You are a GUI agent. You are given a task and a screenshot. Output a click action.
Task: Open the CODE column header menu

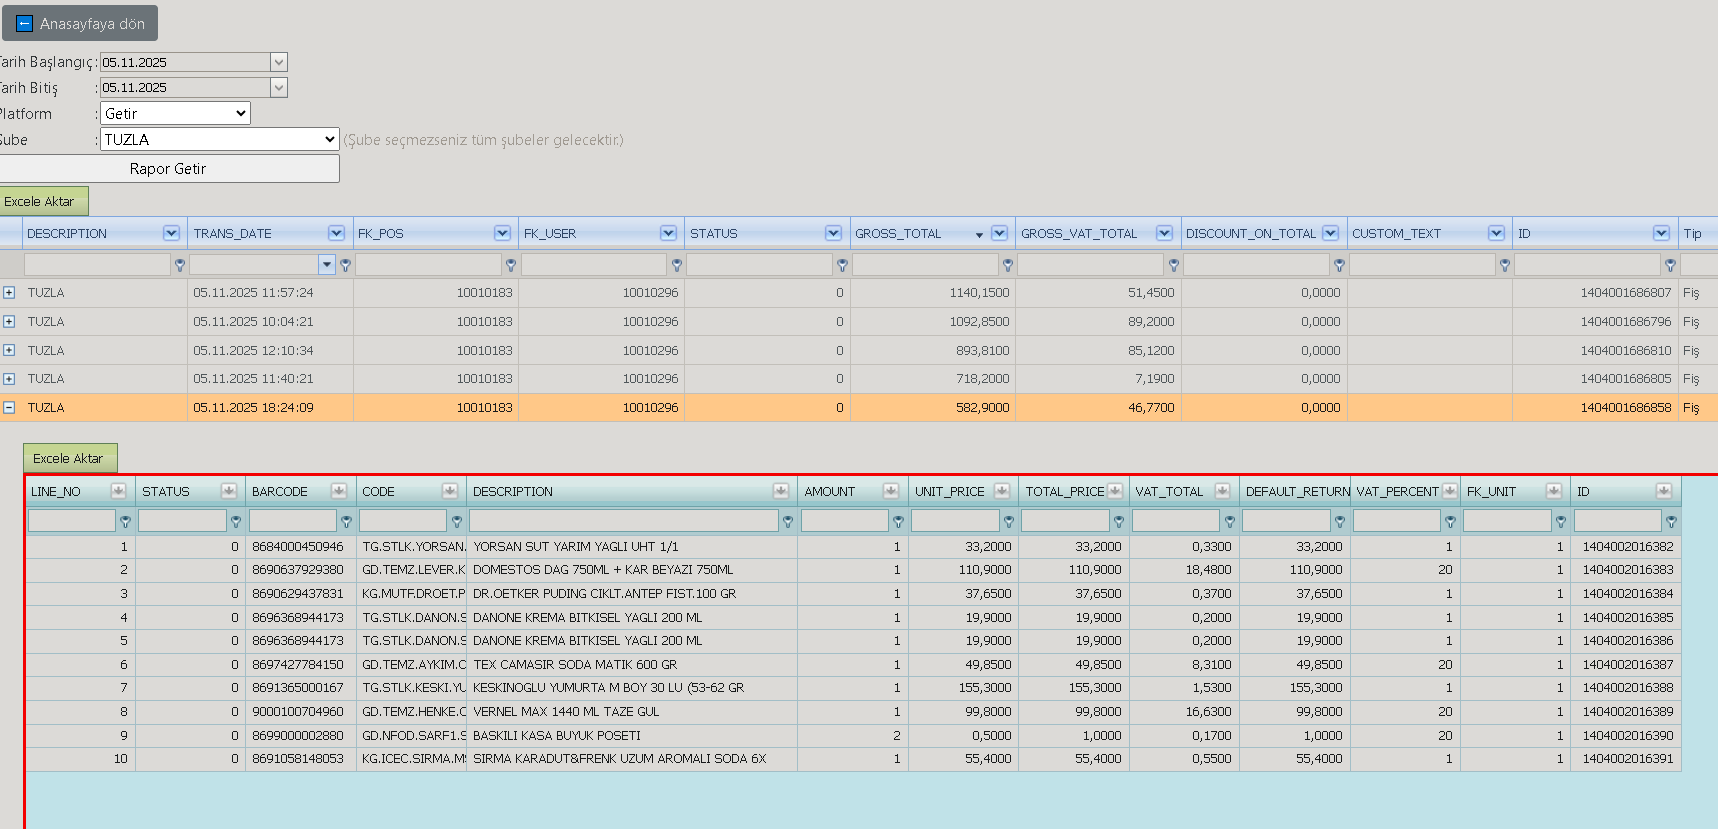[450, 491]
